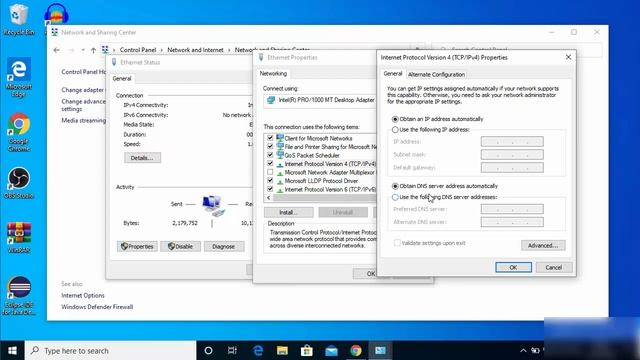Close the IPv4 Properties dialog
Viewport: 640px width, 360px height.
point(568,57)
